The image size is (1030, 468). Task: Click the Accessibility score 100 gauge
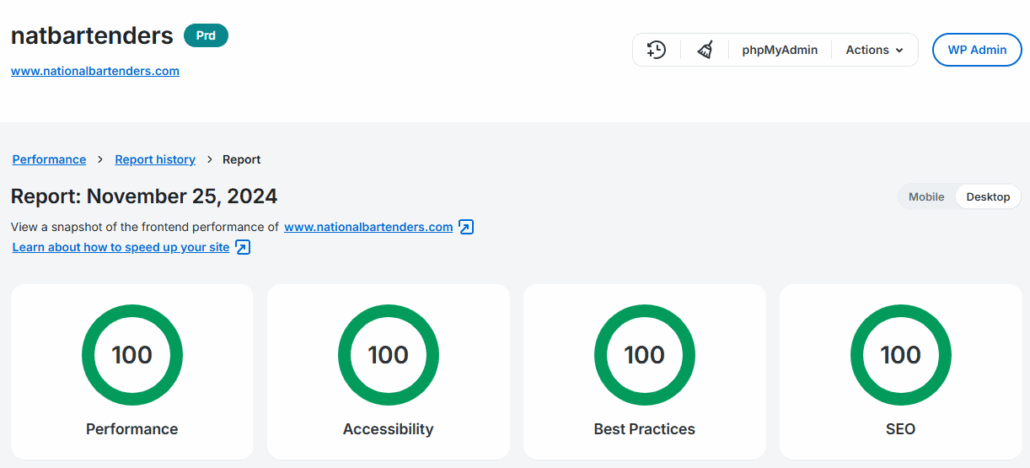click(388, 355)
